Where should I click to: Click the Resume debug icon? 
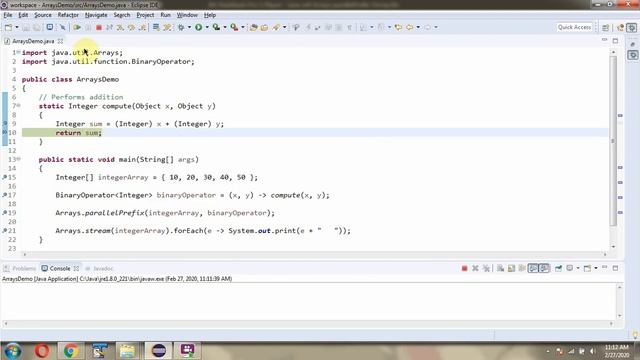tap(77, 27)
